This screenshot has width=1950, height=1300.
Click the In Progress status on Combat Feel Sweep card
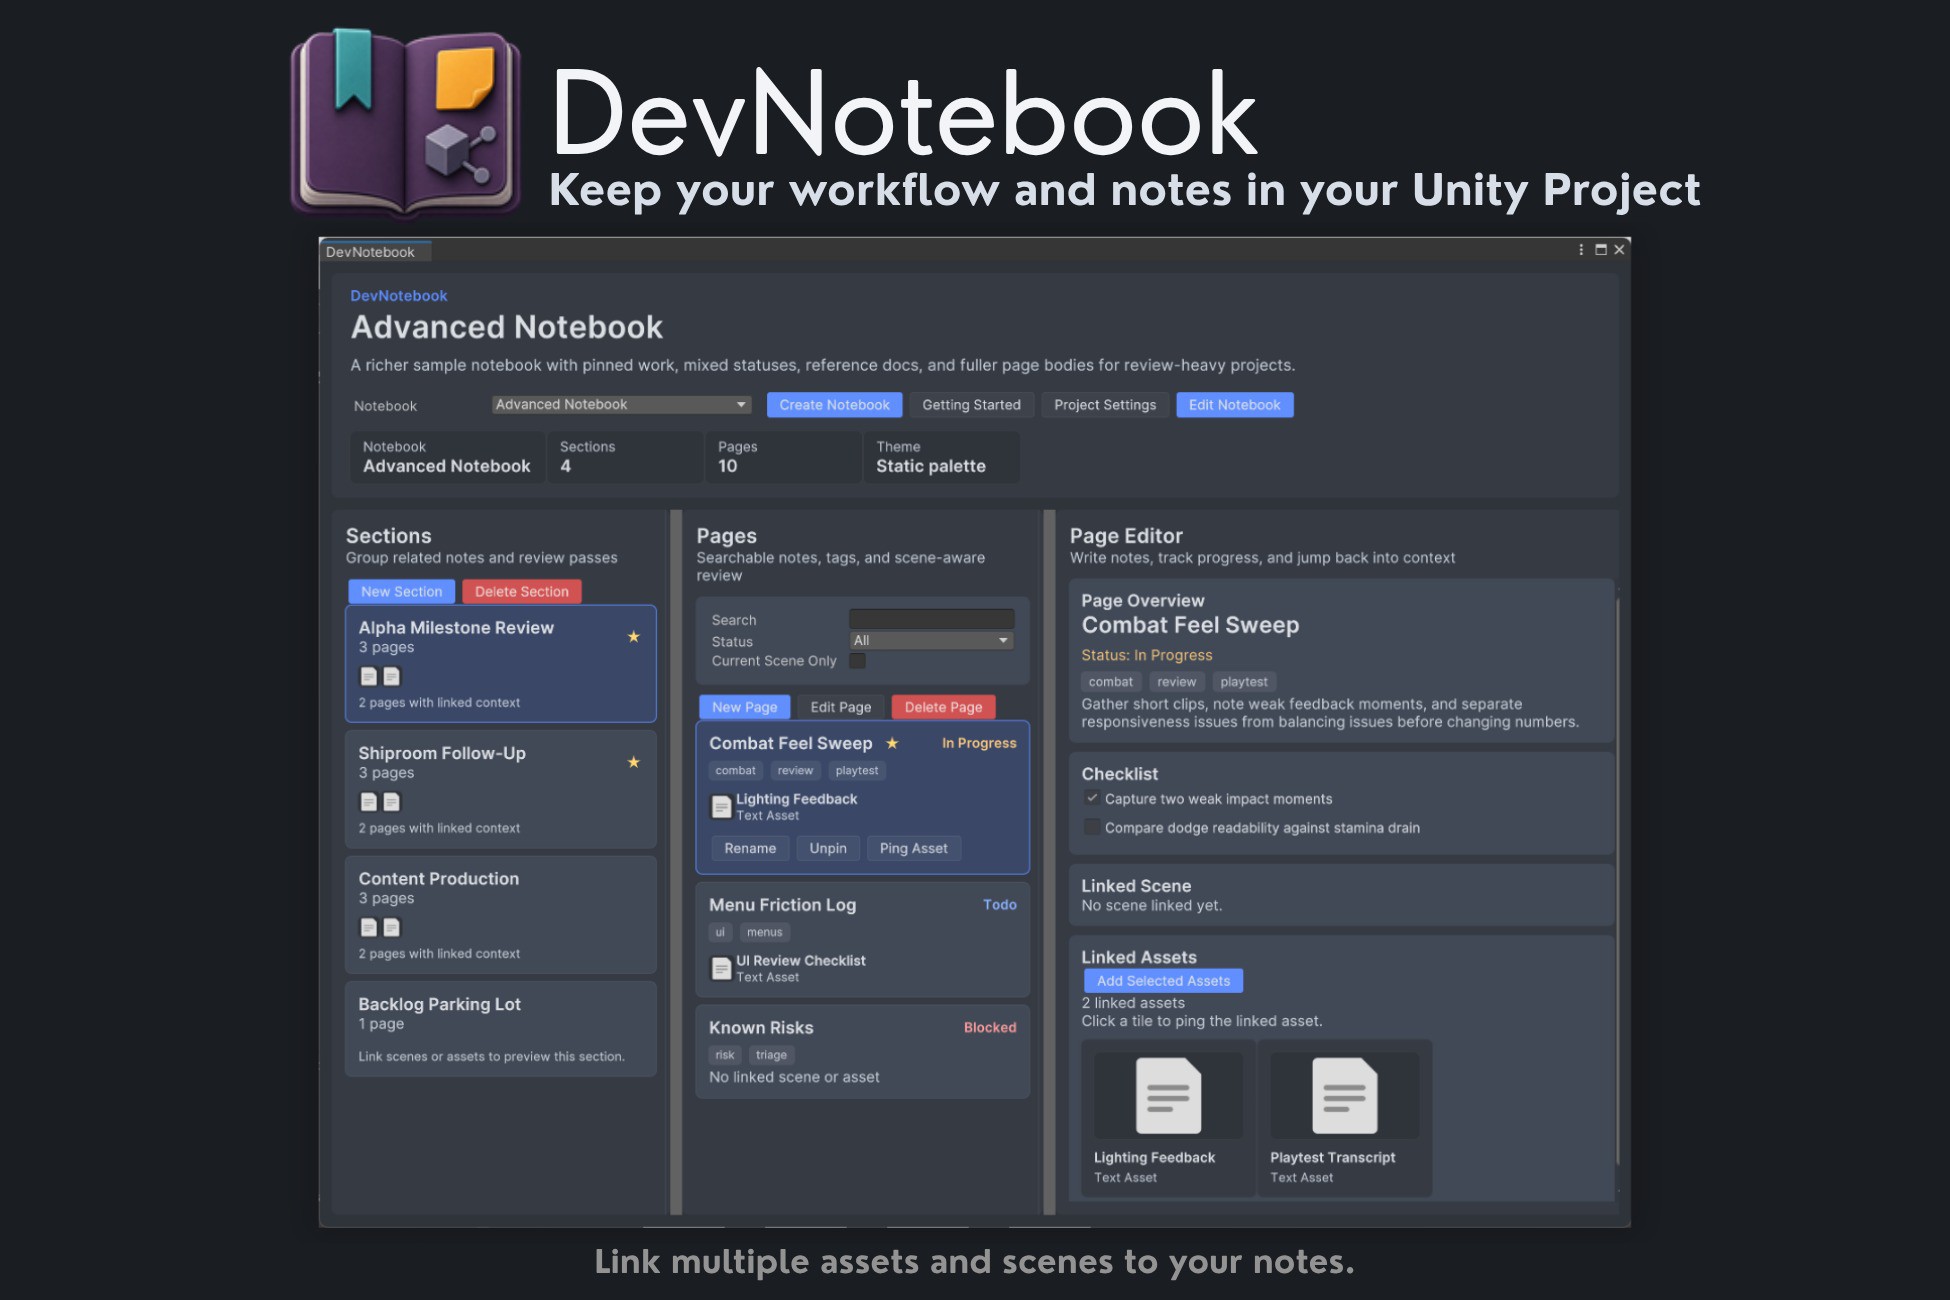click(x=979, y=743)
